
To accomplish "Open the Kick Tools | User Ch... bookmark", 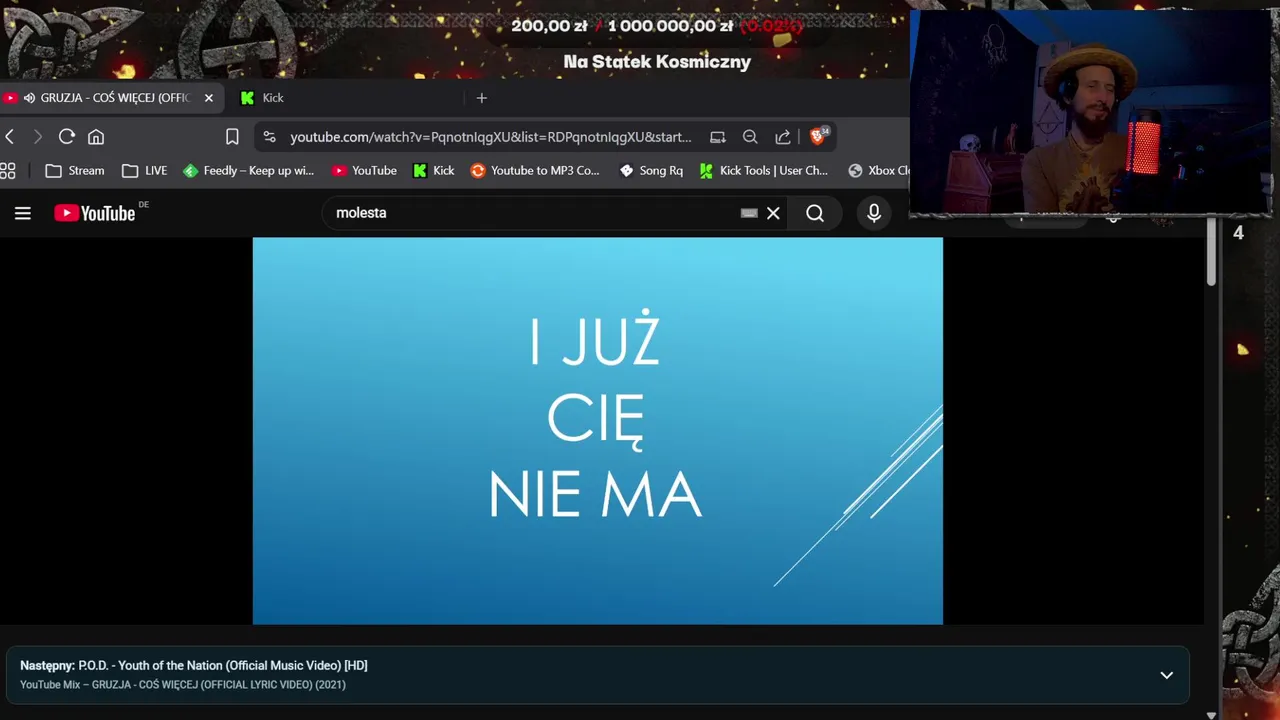I will coord(764,171).
